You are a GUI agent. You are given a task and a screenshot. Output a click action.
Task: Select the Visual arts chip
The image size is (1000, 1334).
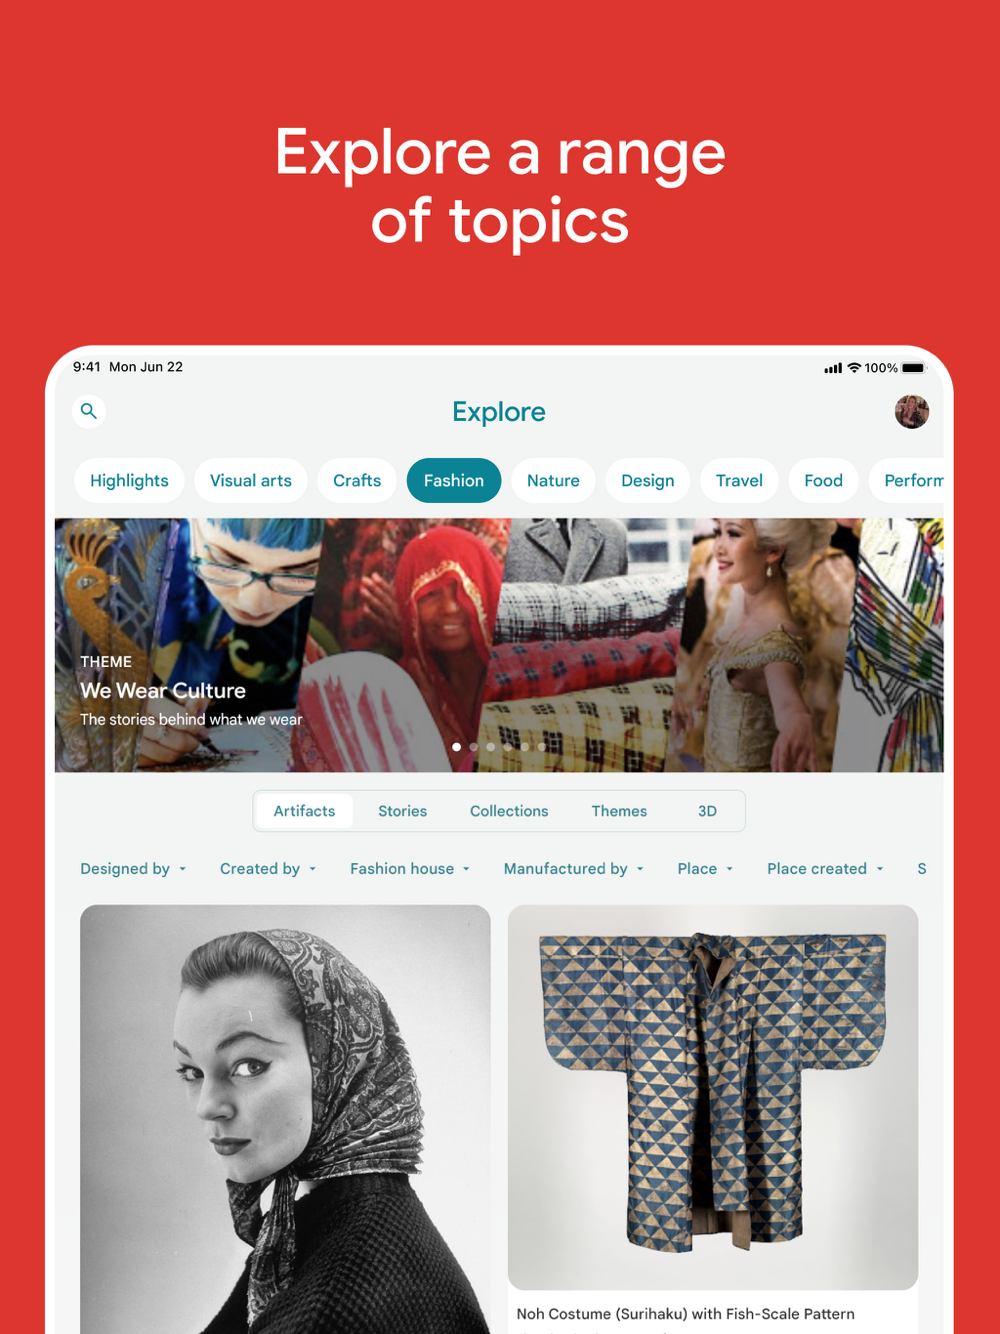tap(251, 481)
